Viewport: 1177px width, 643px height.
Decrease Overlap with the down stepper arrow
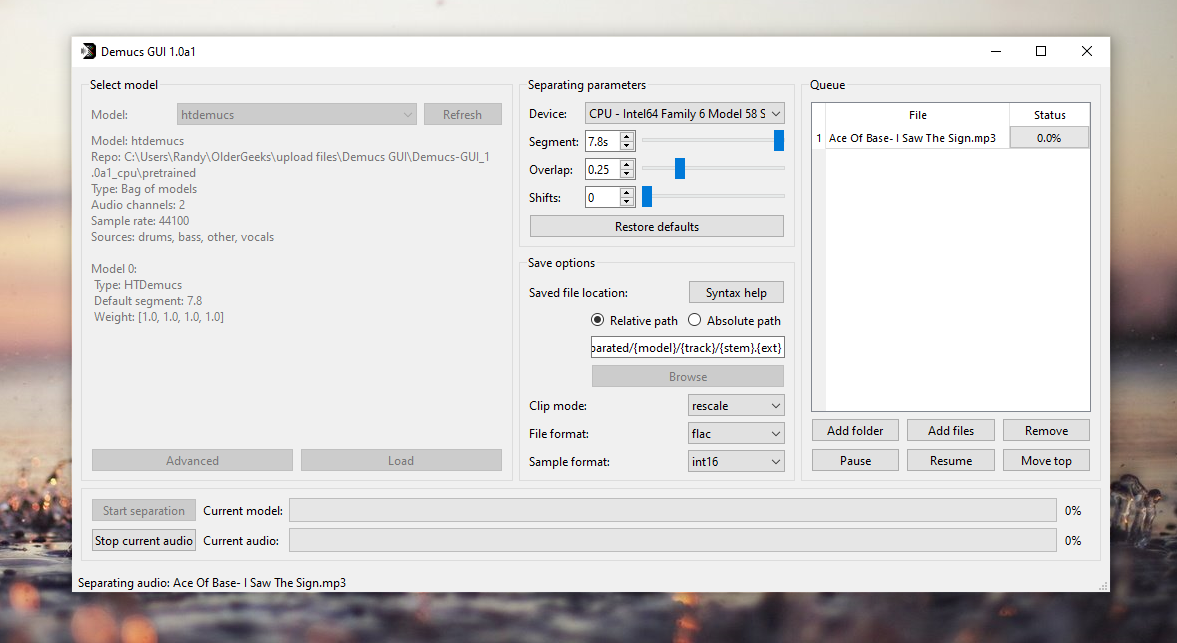[x=628, y=174]
